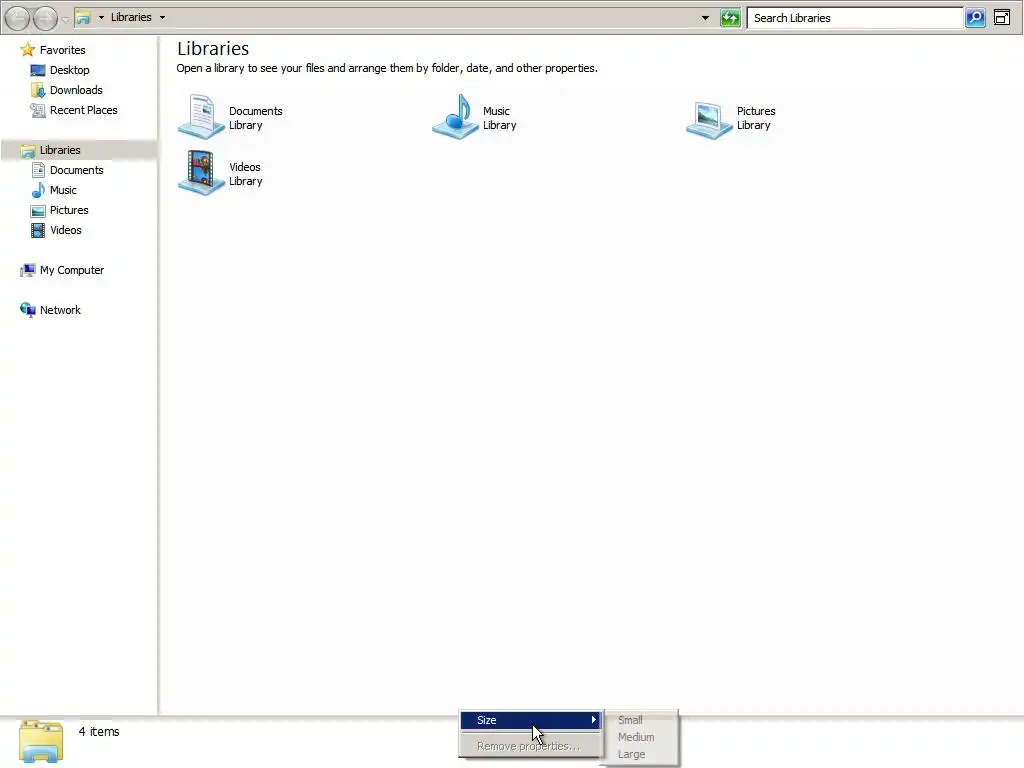Click the Libraries icon in sidebar
1024x768 pixels.
click(27, 151)
